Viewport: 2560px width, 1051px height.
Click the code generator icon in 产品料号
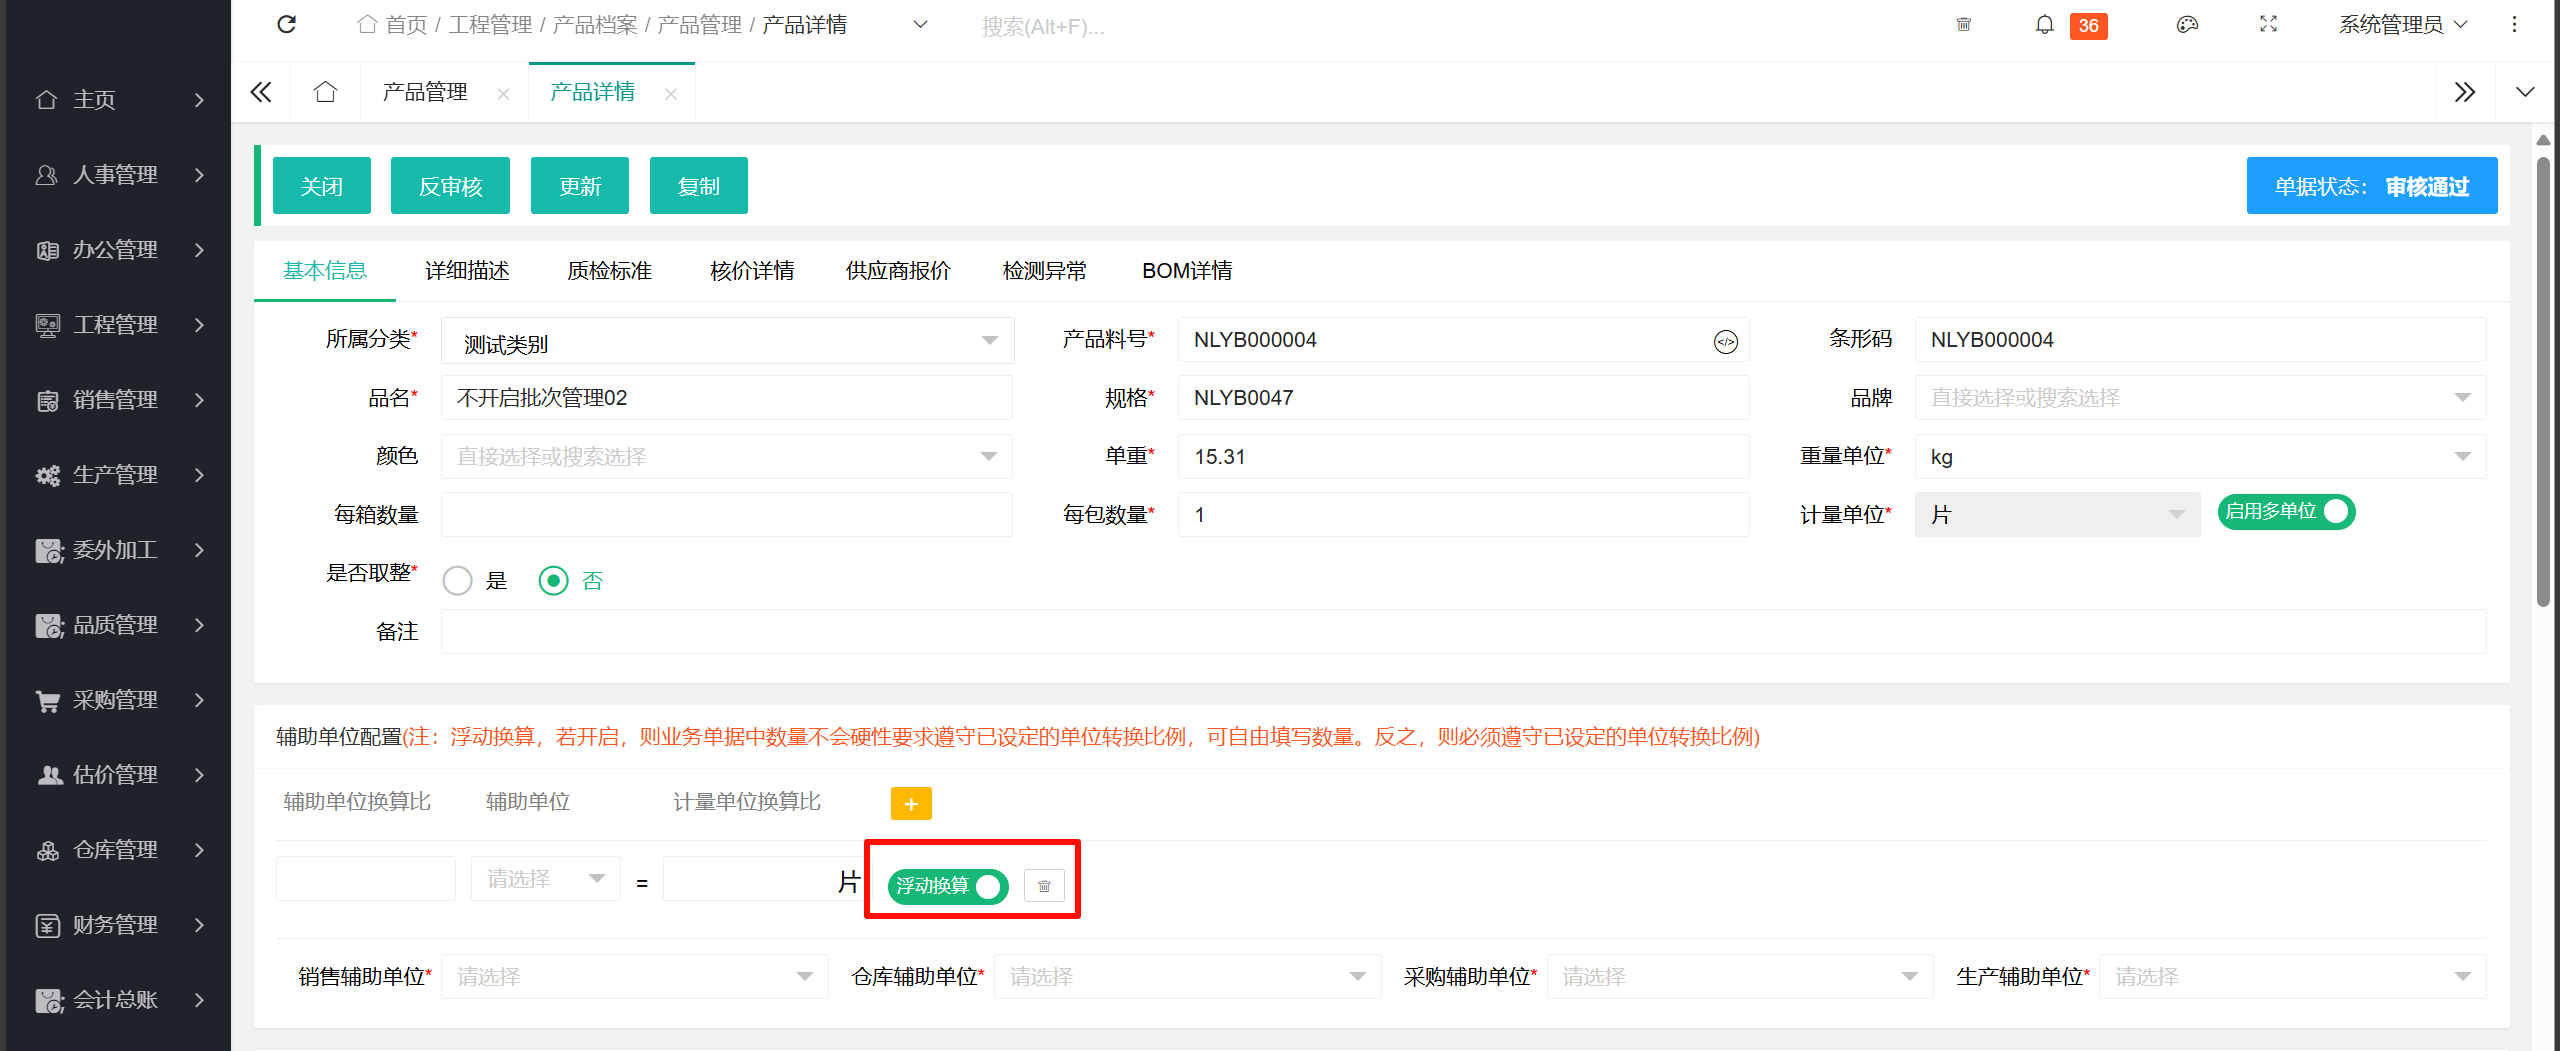click(1725, 342)
